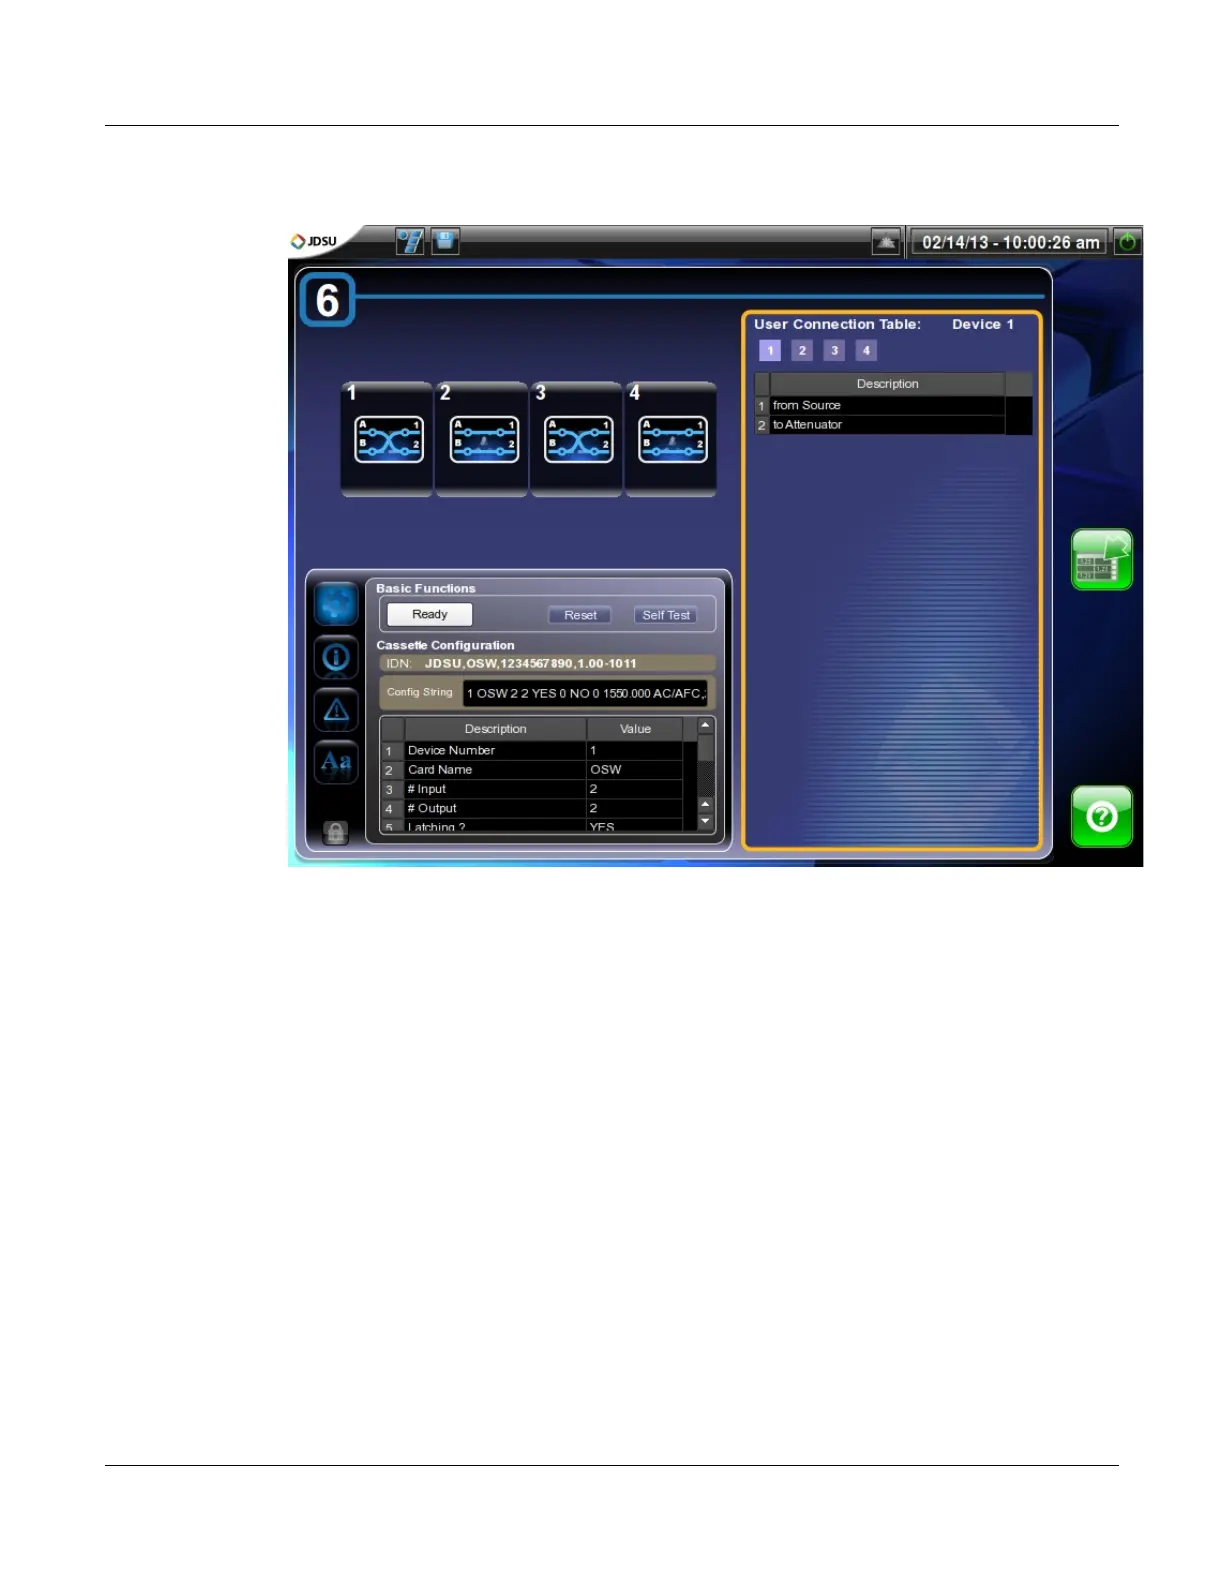Click the Config String input field
This screenshot has height=1584, width=1224.
click(585, 693)
